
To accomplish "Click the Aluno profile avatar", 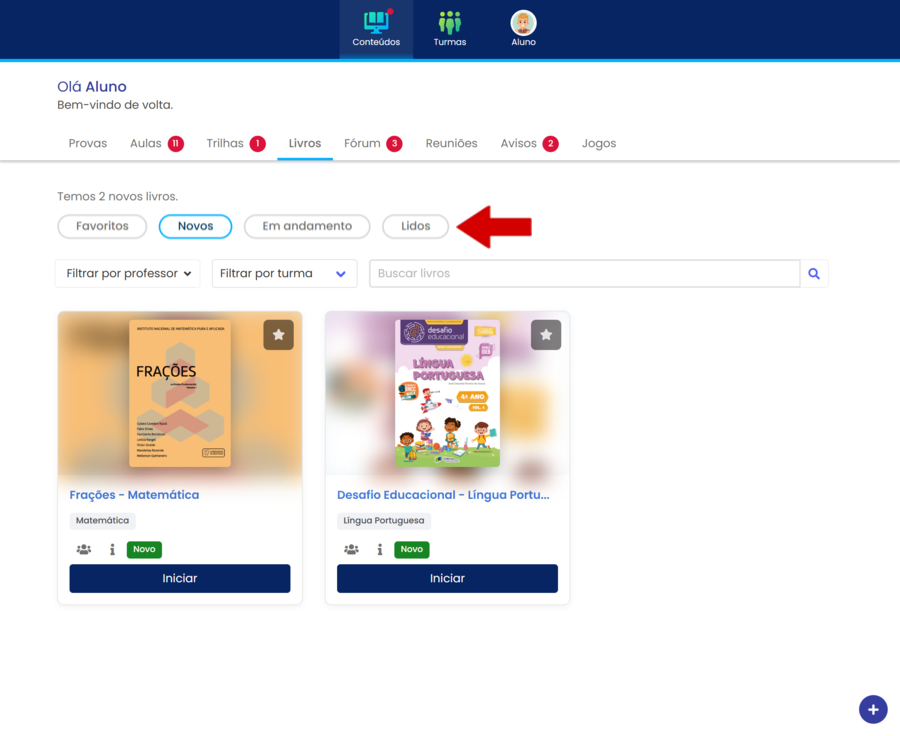I will [523, 22].
